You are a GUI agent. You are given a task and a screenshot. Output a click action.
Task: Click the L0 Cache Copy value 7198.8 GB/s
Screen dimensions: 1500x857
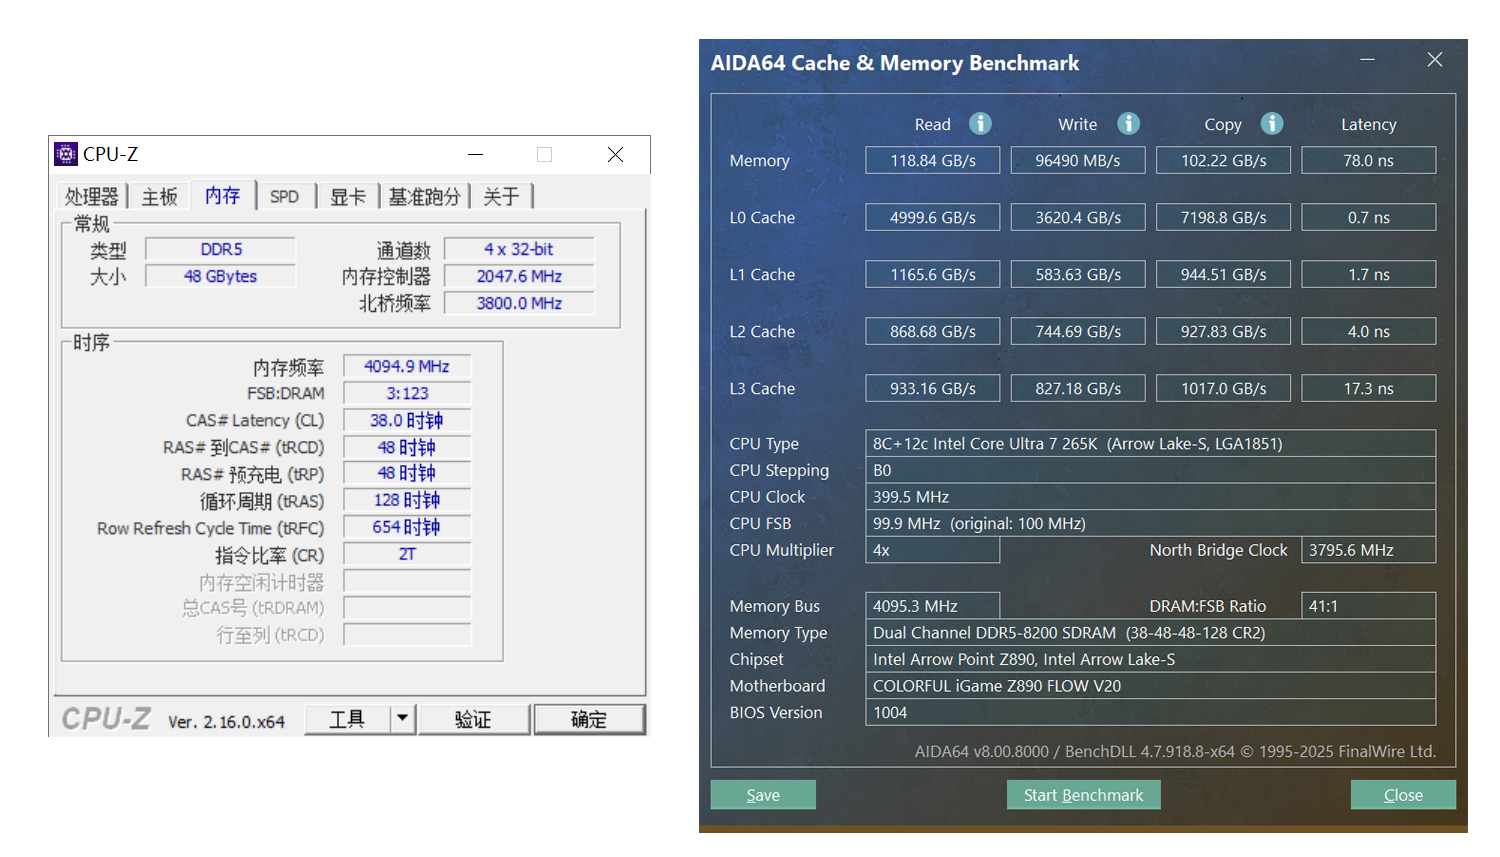pos(1223,217)
